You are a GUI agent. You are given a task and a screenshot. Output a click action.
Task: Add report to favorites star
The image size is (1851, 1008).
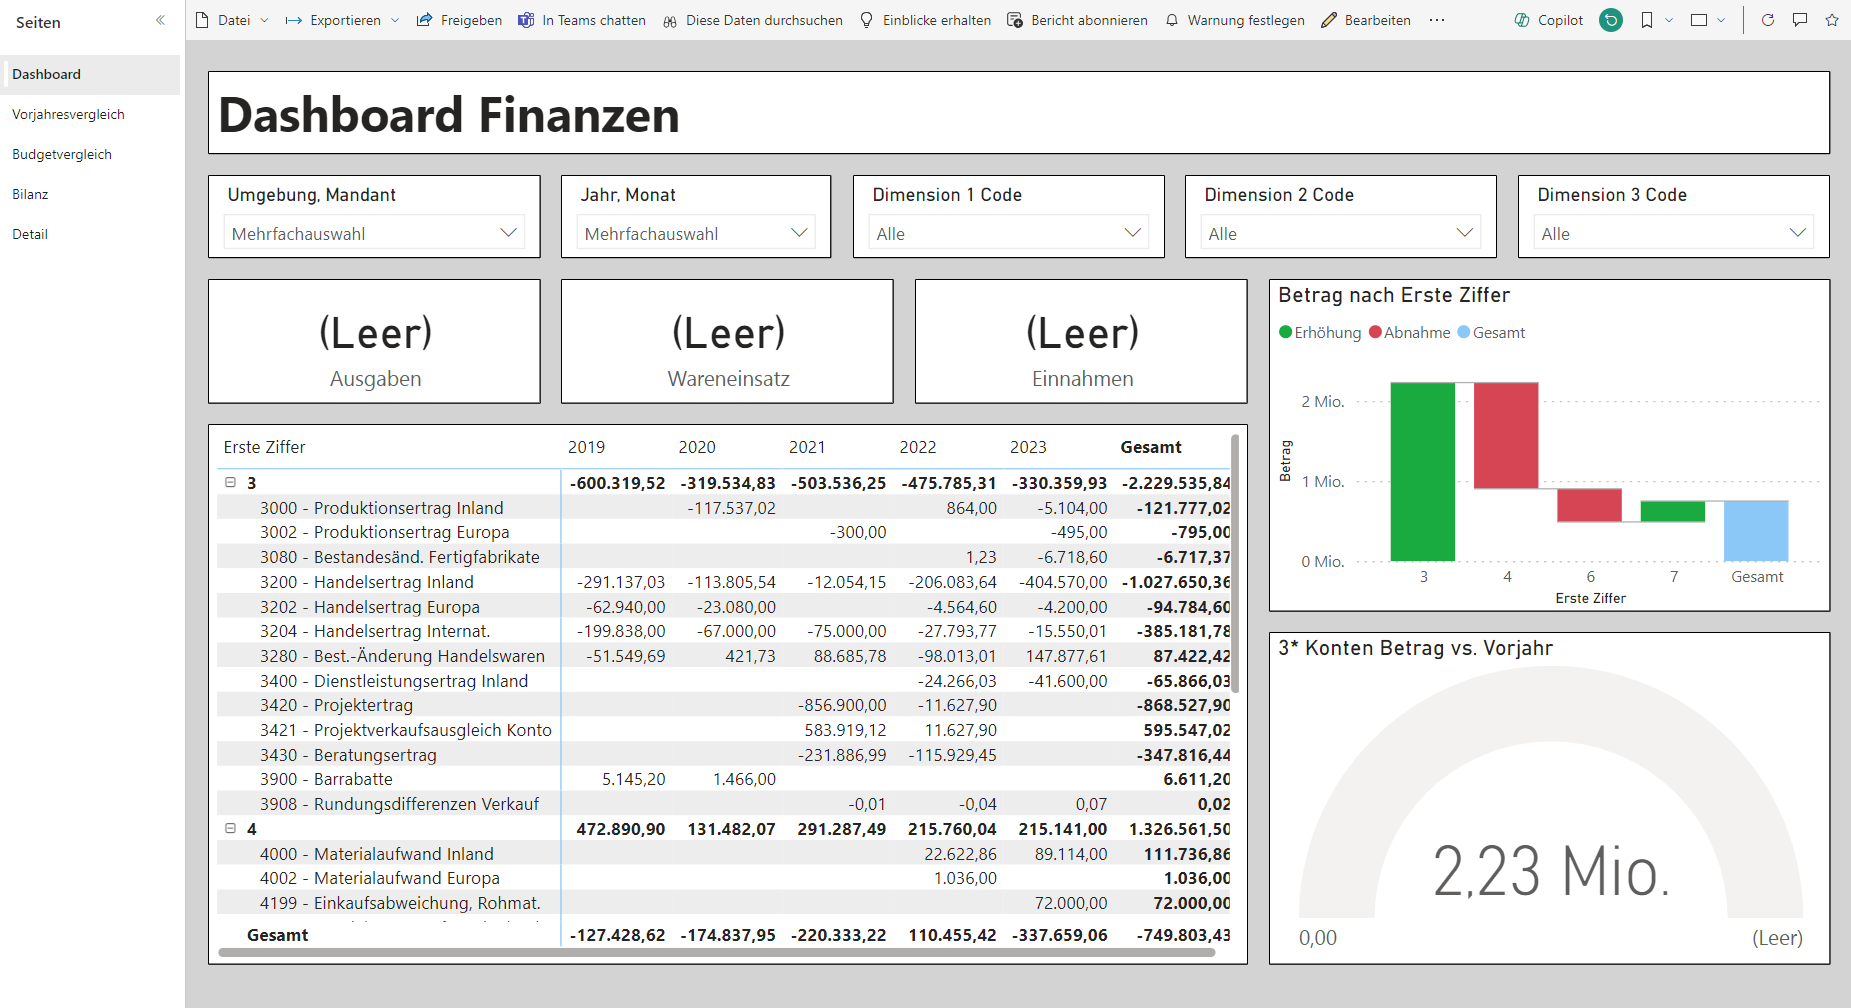pos(1832,20)
